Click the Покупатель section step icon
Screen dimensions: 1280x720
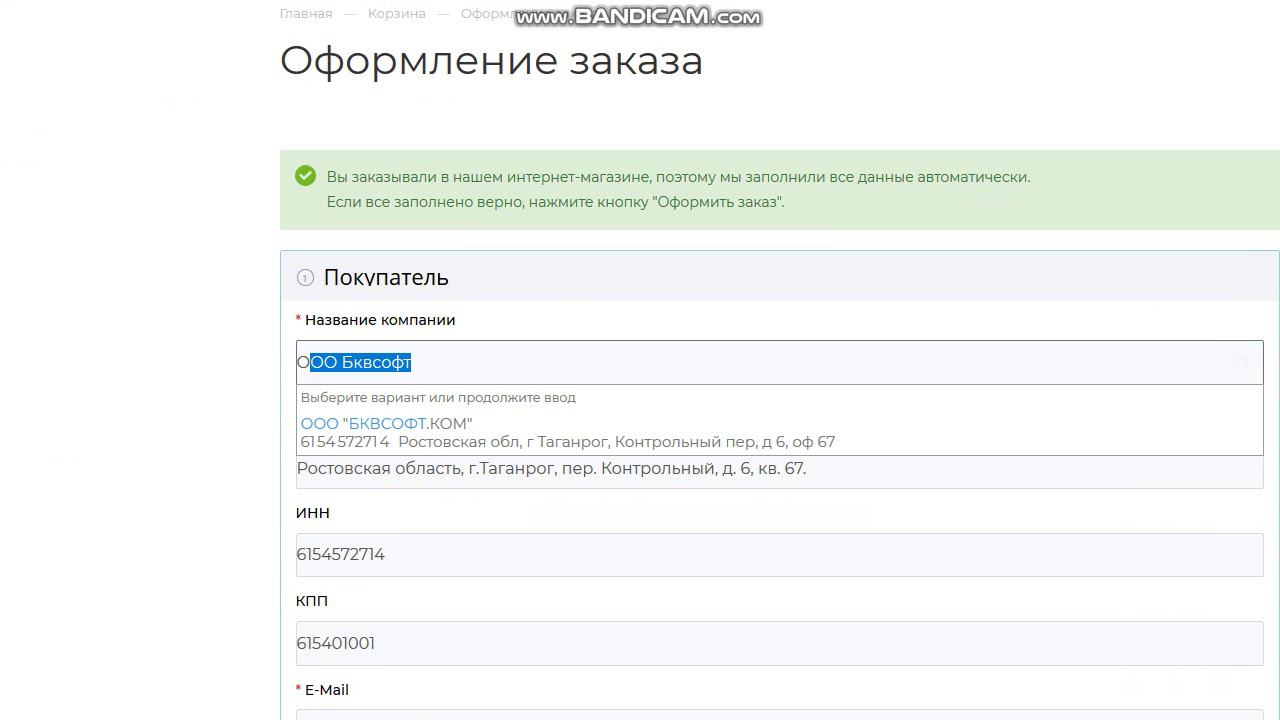coord(305,278)
